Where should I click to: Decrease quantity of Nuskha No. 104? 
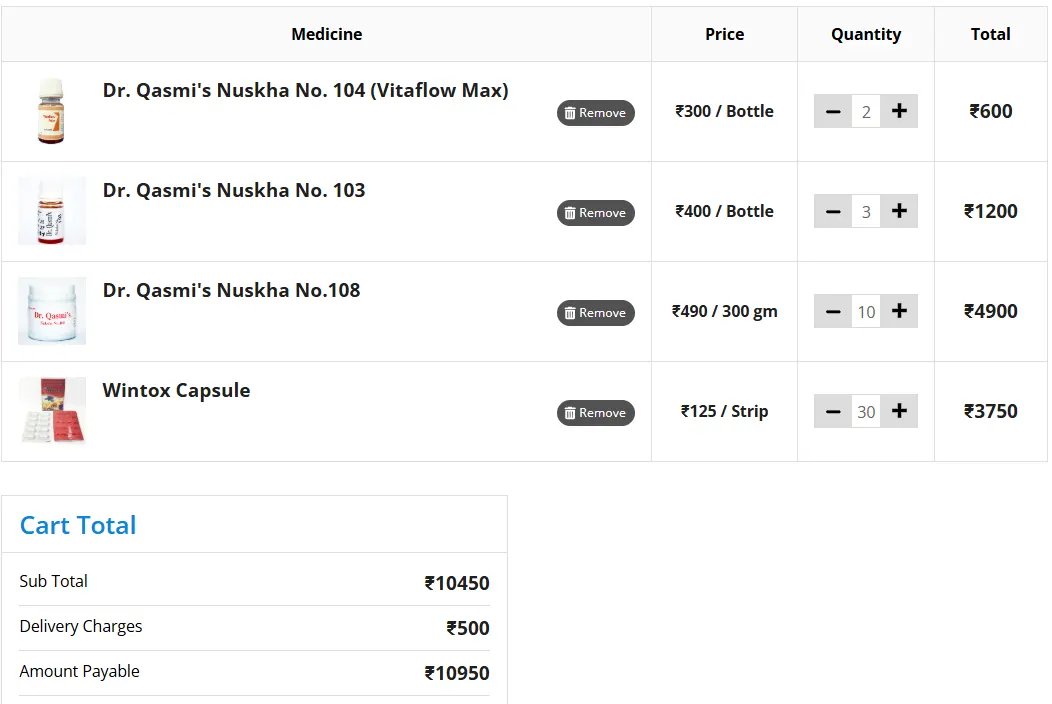pos(833,111)
